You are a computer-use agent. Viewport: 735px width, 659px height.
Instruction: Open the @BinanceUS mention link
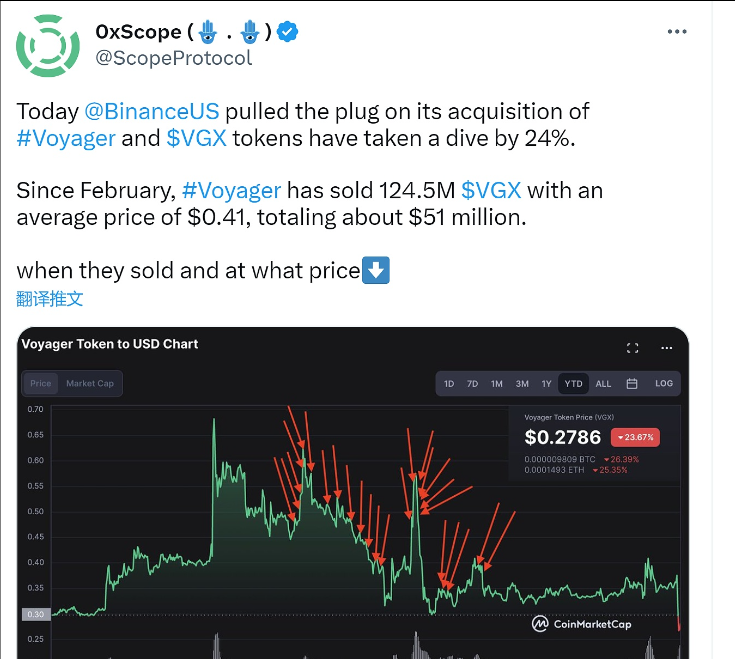click(x=153, y=111)
